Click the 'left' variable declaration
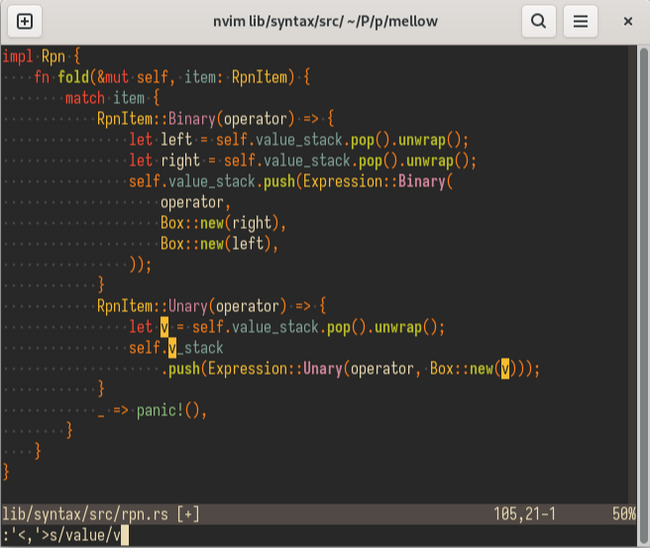This screenshot has height=548, width=650. click(x=176, y=140)
